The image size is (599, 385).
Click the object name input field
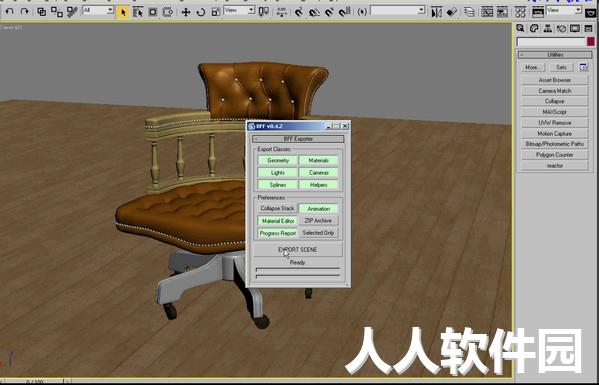[x=551, y=42]
